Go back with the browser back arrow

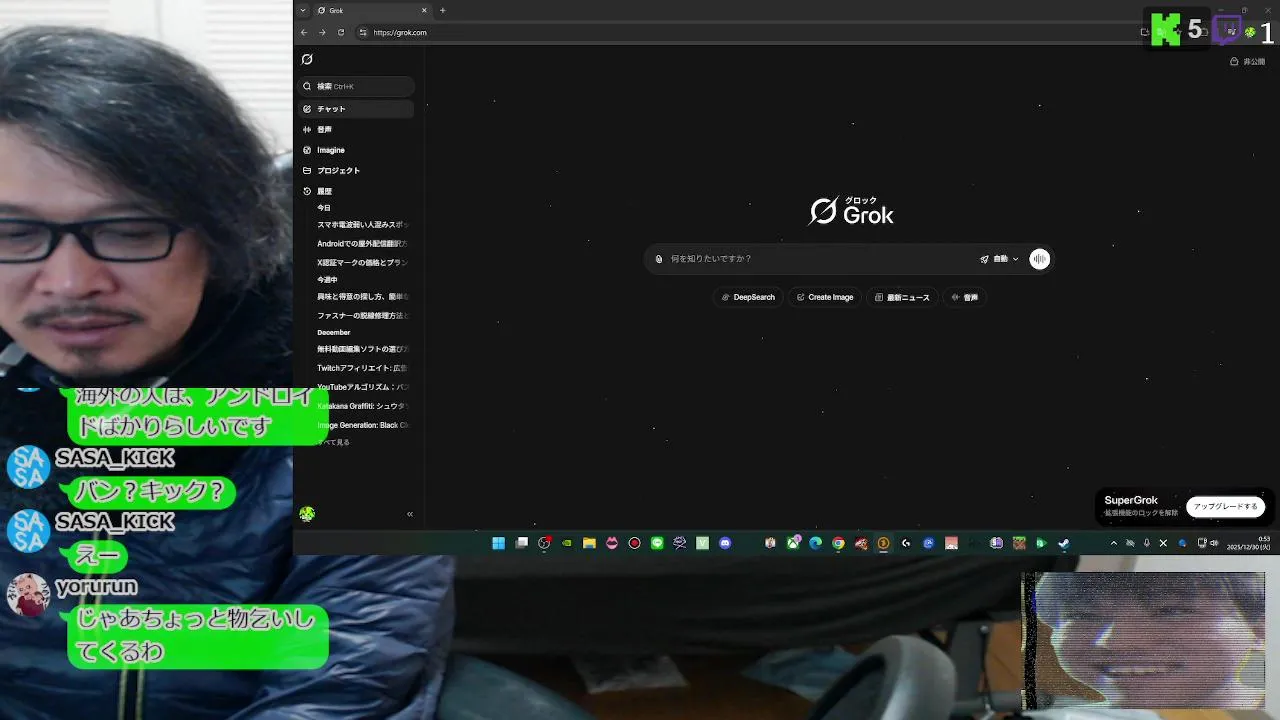(x=304, y=32)
